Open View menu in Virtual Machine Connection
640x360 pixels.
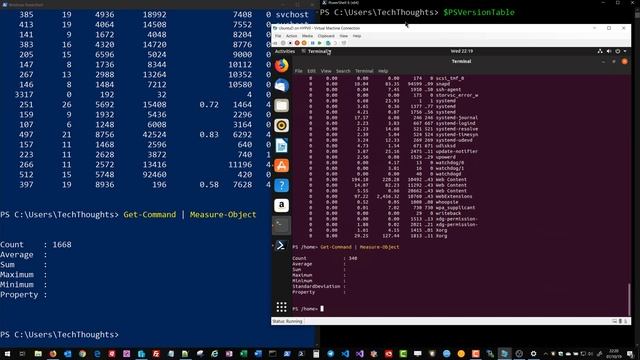click(x=344, y=36)
